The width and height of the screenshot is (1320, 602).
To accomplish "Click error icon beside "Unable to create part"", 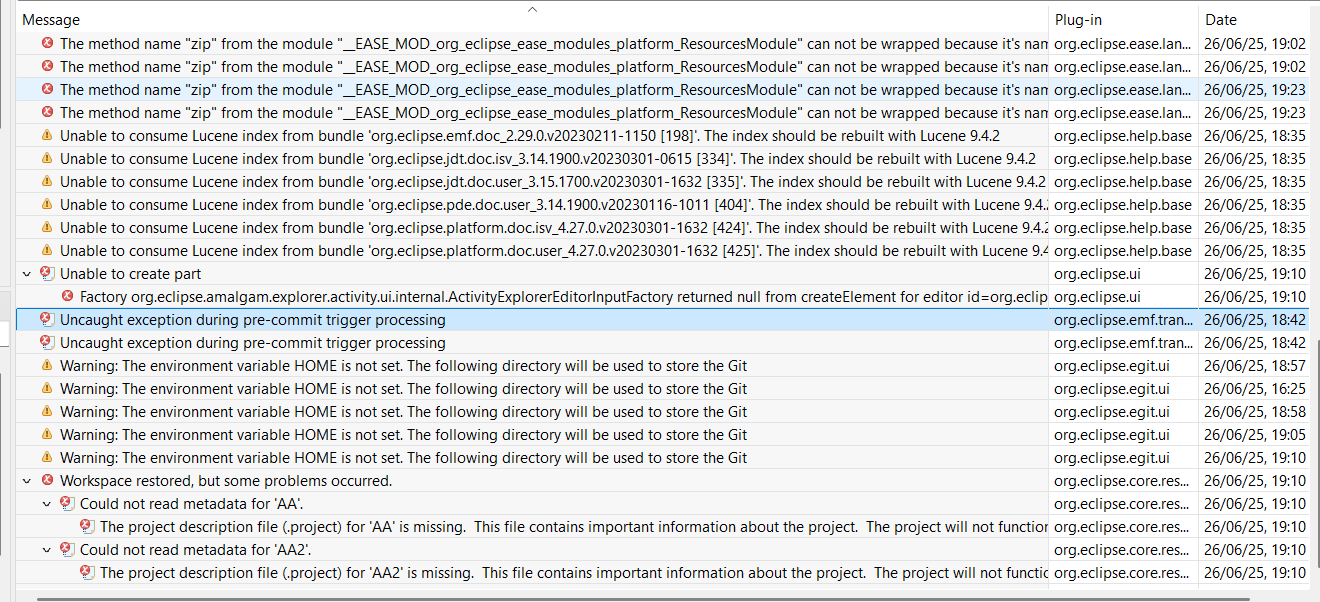I will 46,274.
